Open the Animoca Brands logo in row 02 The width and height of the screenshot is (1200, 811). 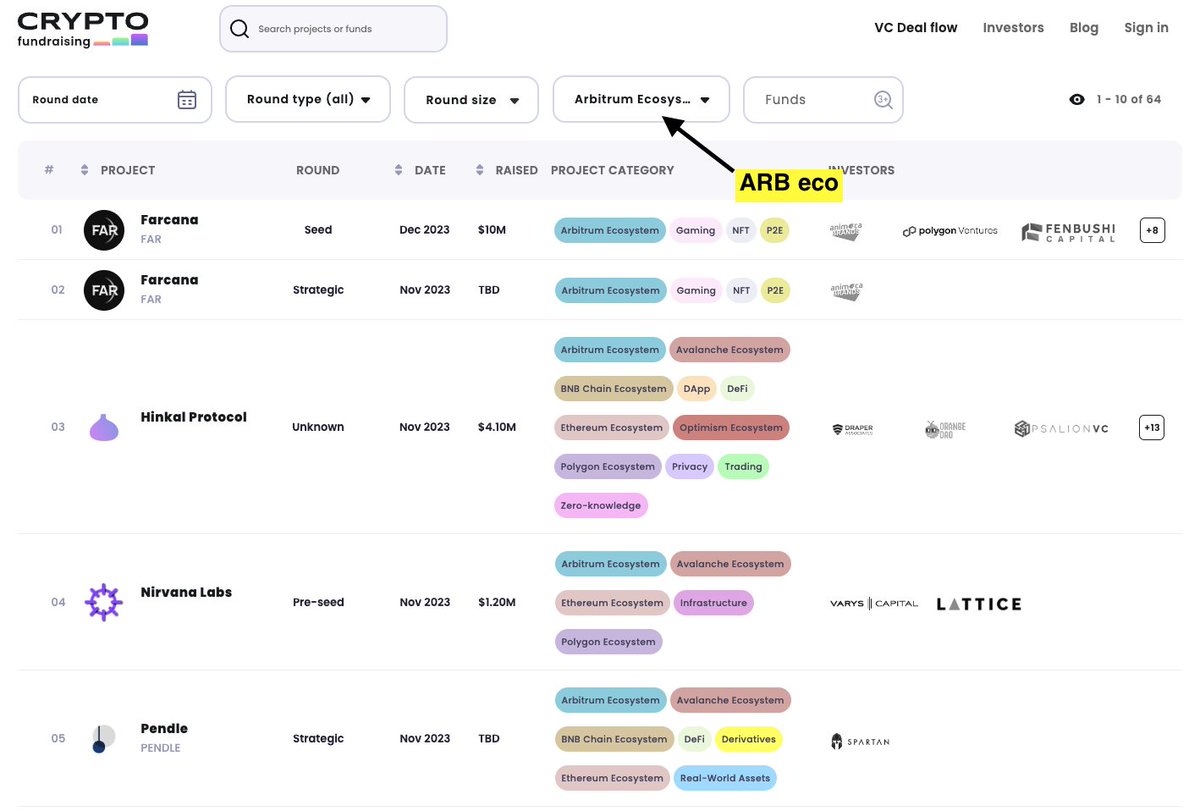tap(846, 291)
